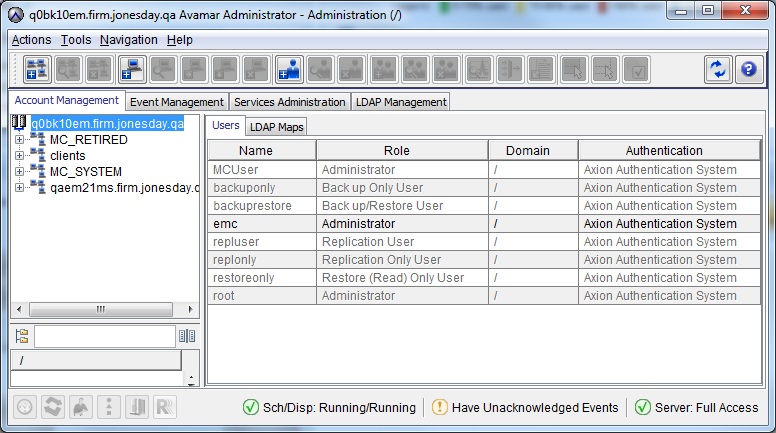Click the Edit Group magnifier two-people icon

415,69
